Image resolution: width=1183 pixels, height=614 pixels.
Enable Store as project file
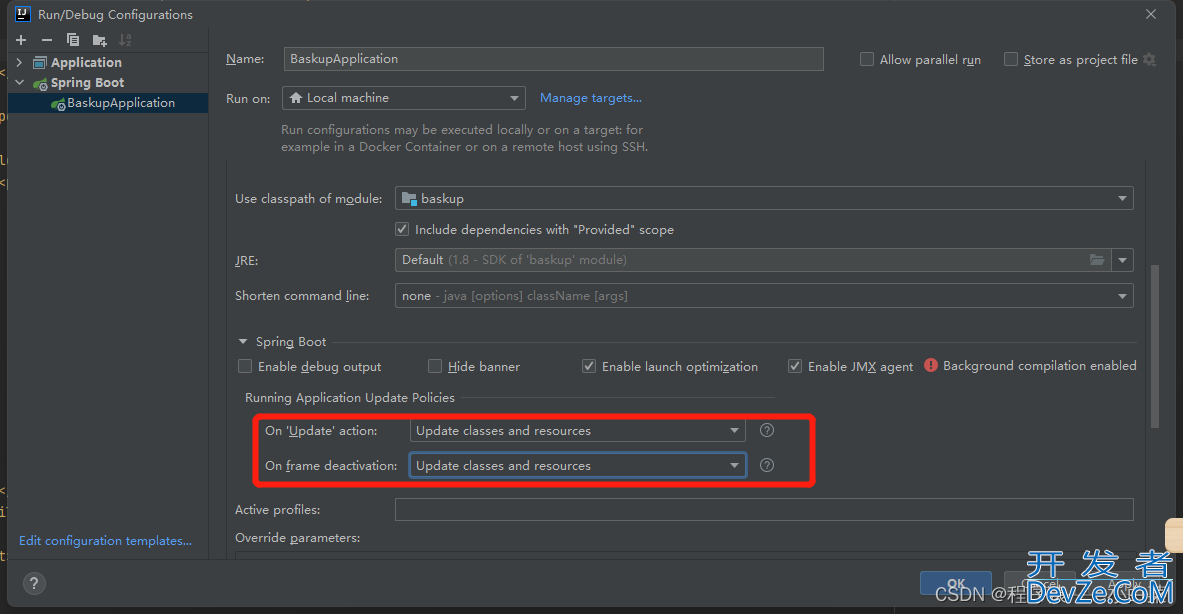1011,60
